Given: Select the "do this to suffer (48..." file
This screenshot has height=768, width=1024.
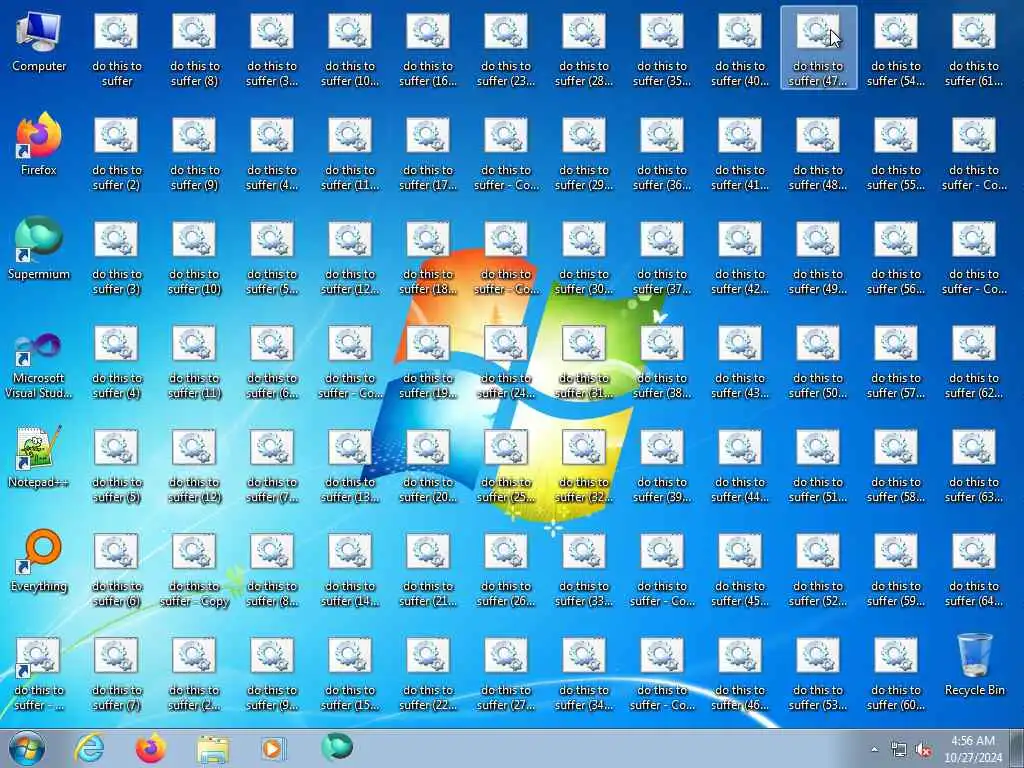Looking at the screenshot, I should pyautogui.click(x=818, y=154).
